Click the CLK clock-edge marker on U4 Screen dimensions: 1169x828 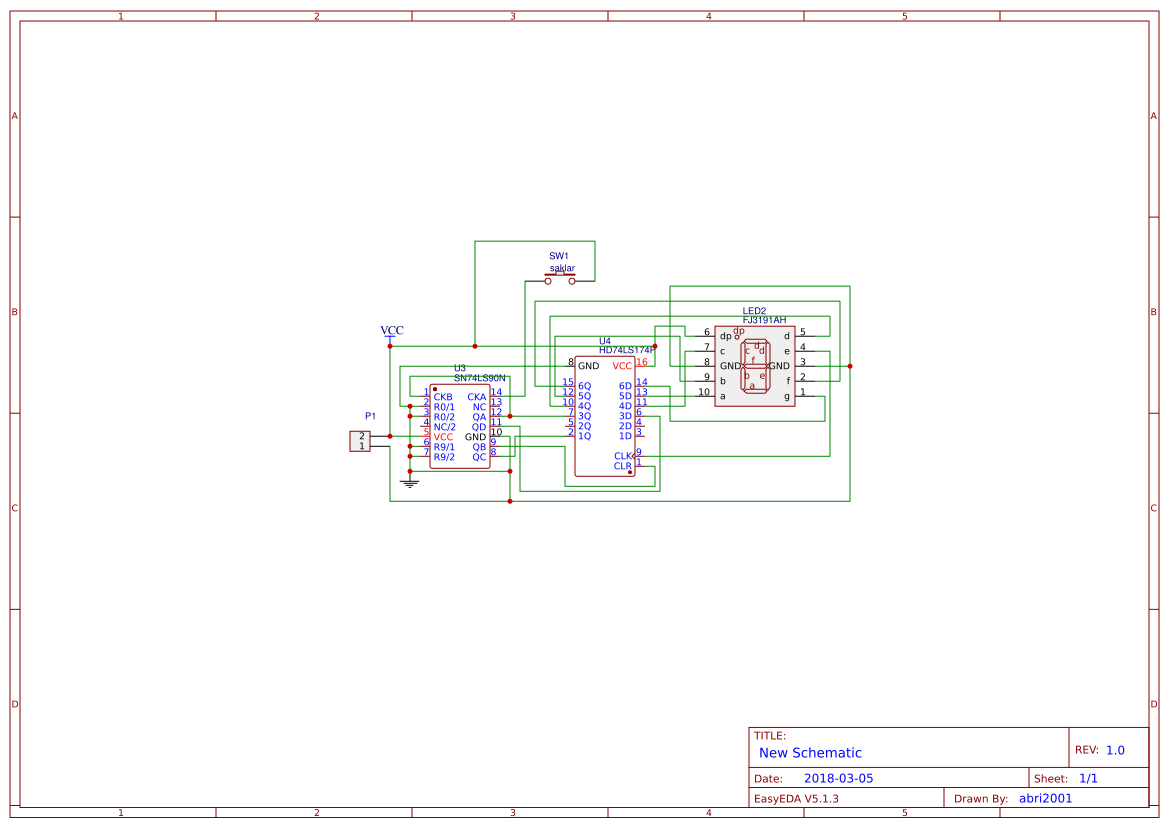coord(633,456)
